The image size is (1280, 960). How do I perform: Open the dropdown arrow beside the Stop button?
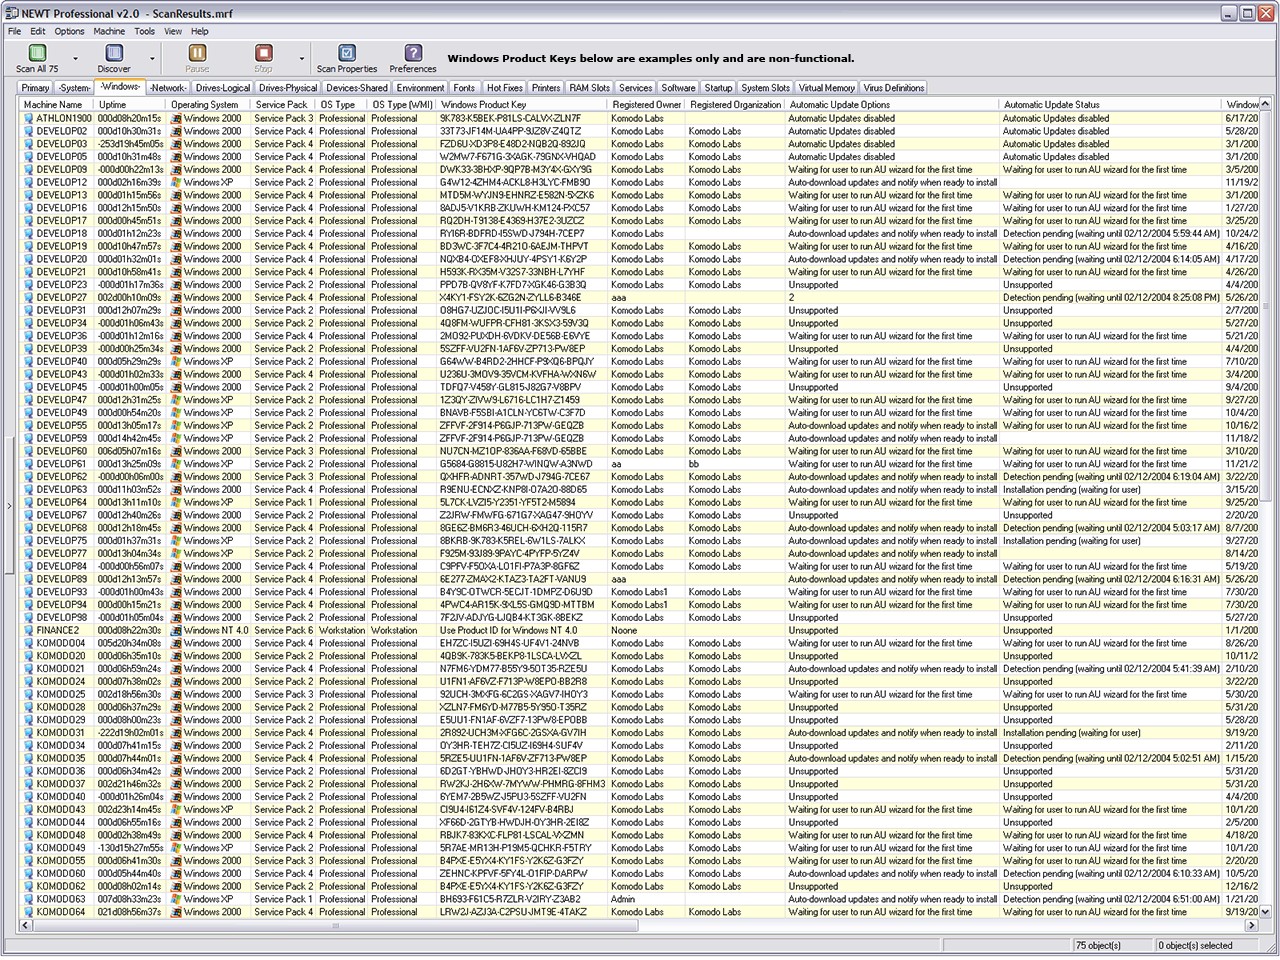click(x=302, y=58)
